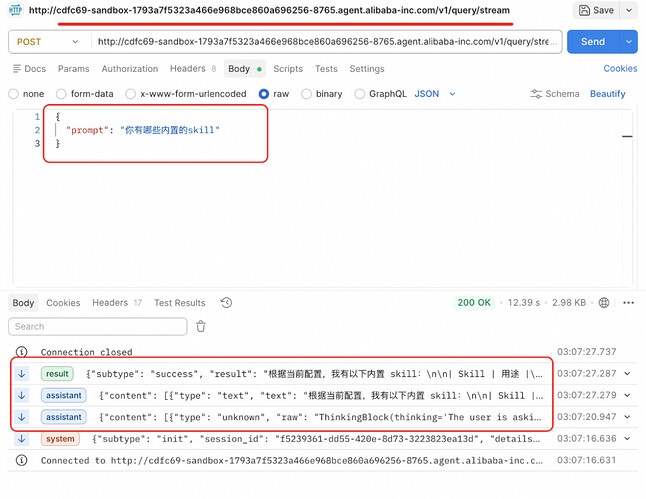Image resolution: width=646 pixels, height=499 pixels.
Task: Open the JSON format dropdown
Action: [x=435, y=94]
